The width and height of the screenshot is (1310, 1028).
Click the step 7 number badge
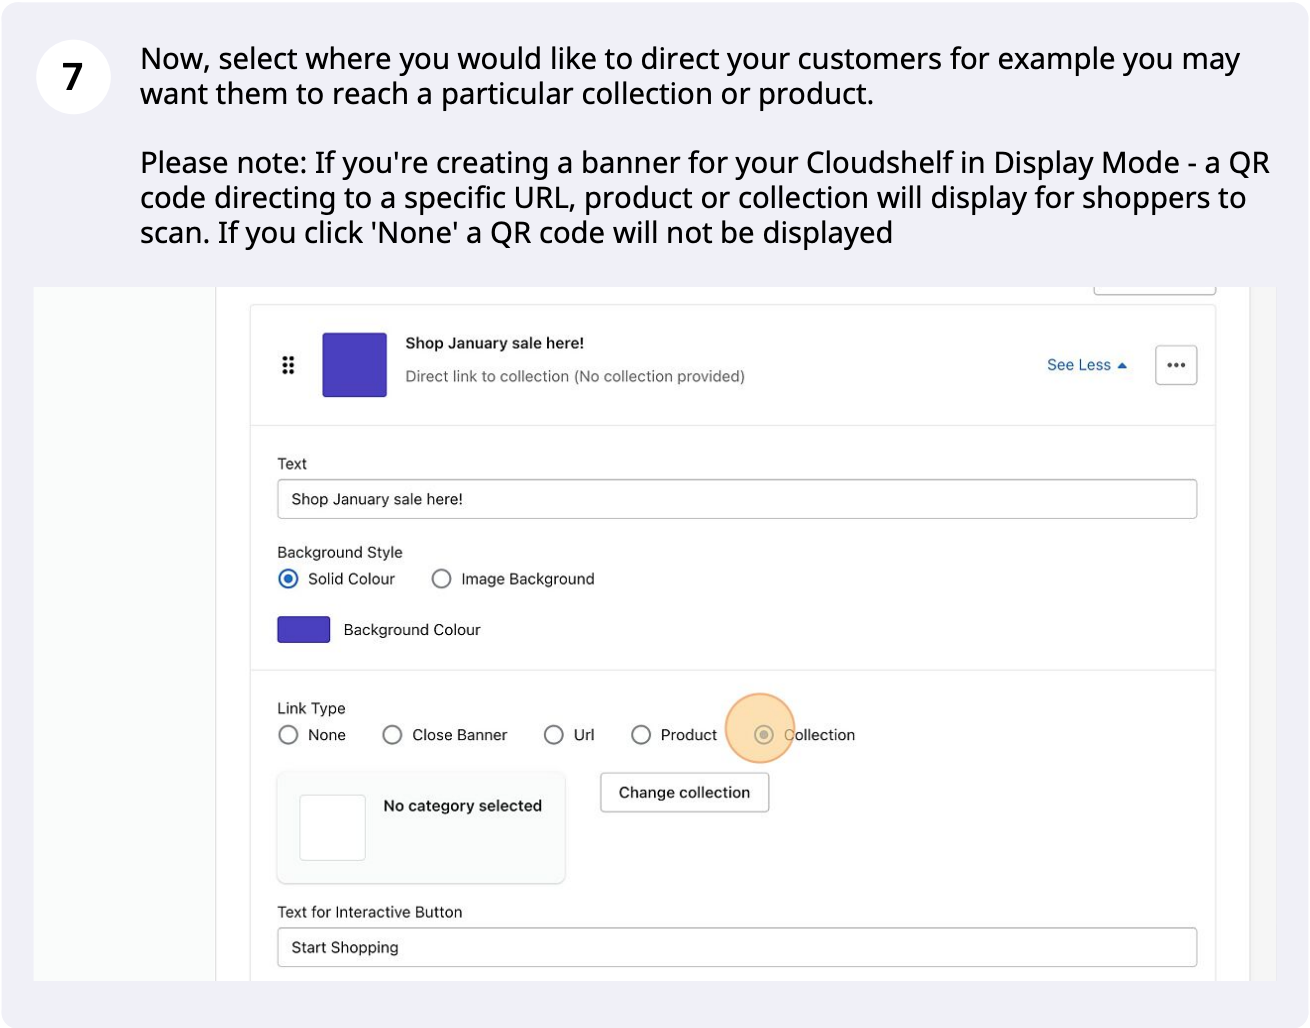point(73,77)
